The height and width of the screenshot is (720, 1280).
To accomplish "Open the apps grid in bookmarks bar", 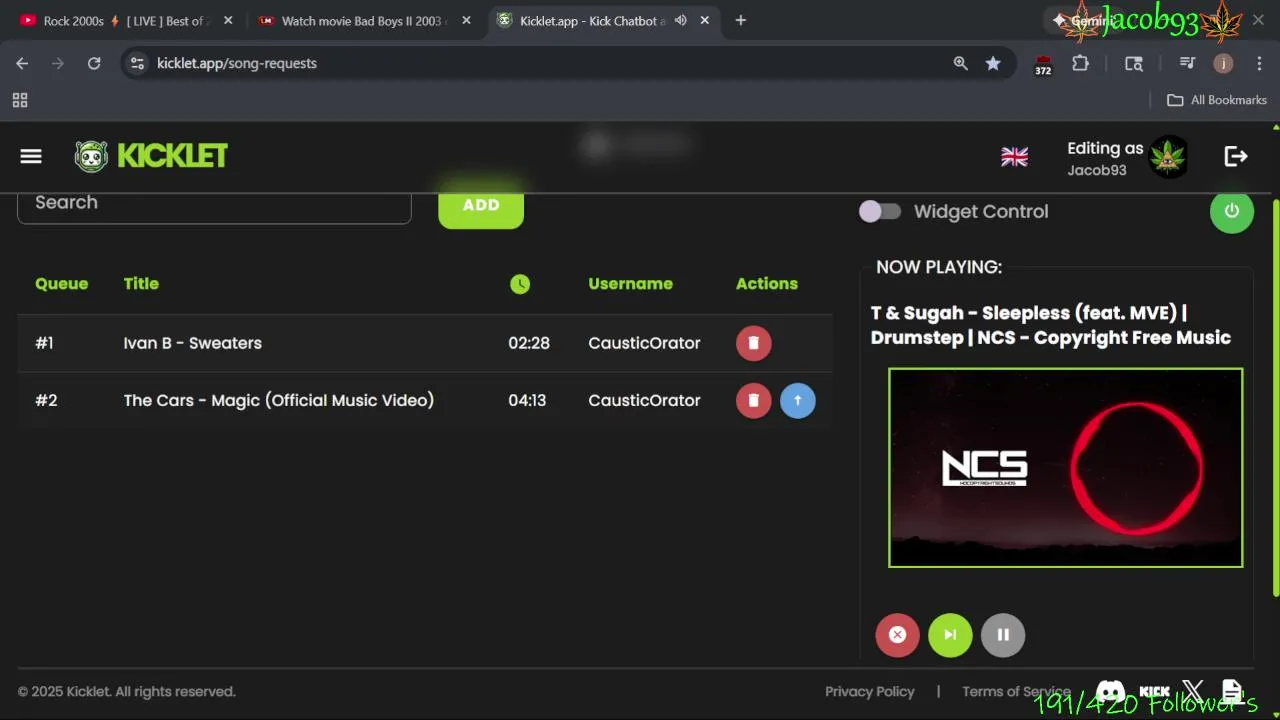I will pyautogui.click(x=20, y=100).
